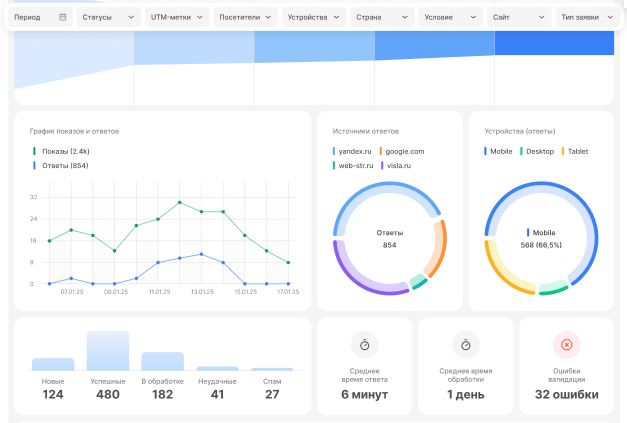This screenshot has height=423, width=627.
Task: Click the Неудачные status bar
Action: click(218, 368)
